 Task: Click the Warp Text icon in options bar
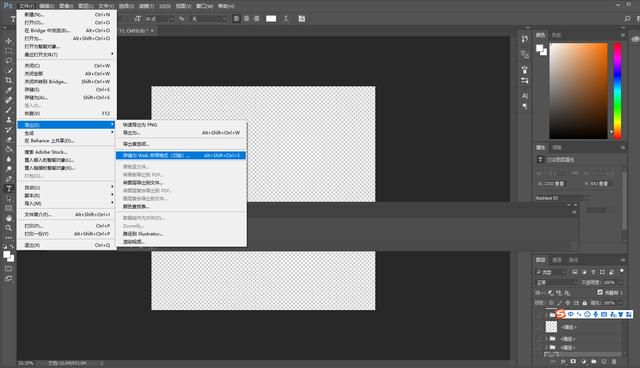tap(286, 19)
